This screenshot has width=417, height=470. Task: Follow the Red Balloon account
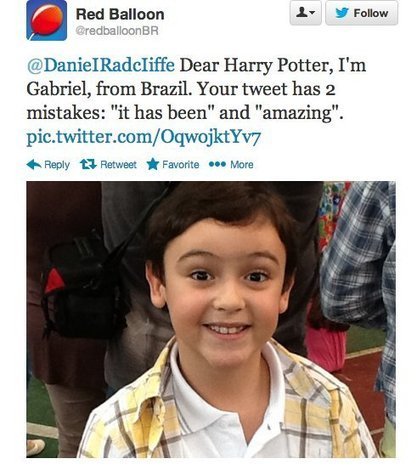click(361, 13)
